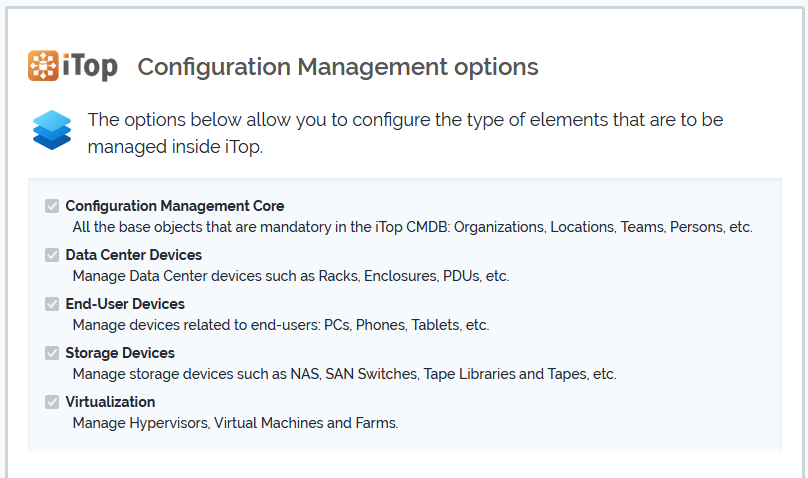Click the NAS, SAN Switches description text
Image resolution: width=808 pixels, height=478 pixels.
[x=344, y=374]
